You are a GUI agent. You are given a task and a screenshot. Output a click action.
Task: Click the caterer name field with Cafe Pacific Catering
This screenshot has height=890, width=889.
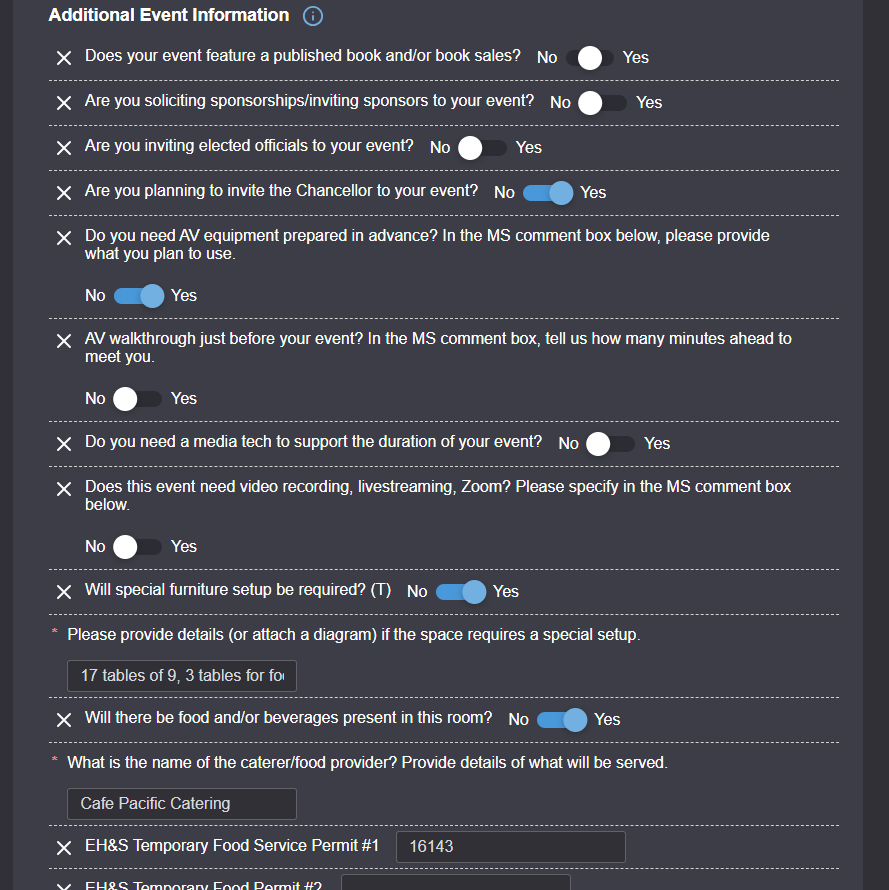point(182,804)
